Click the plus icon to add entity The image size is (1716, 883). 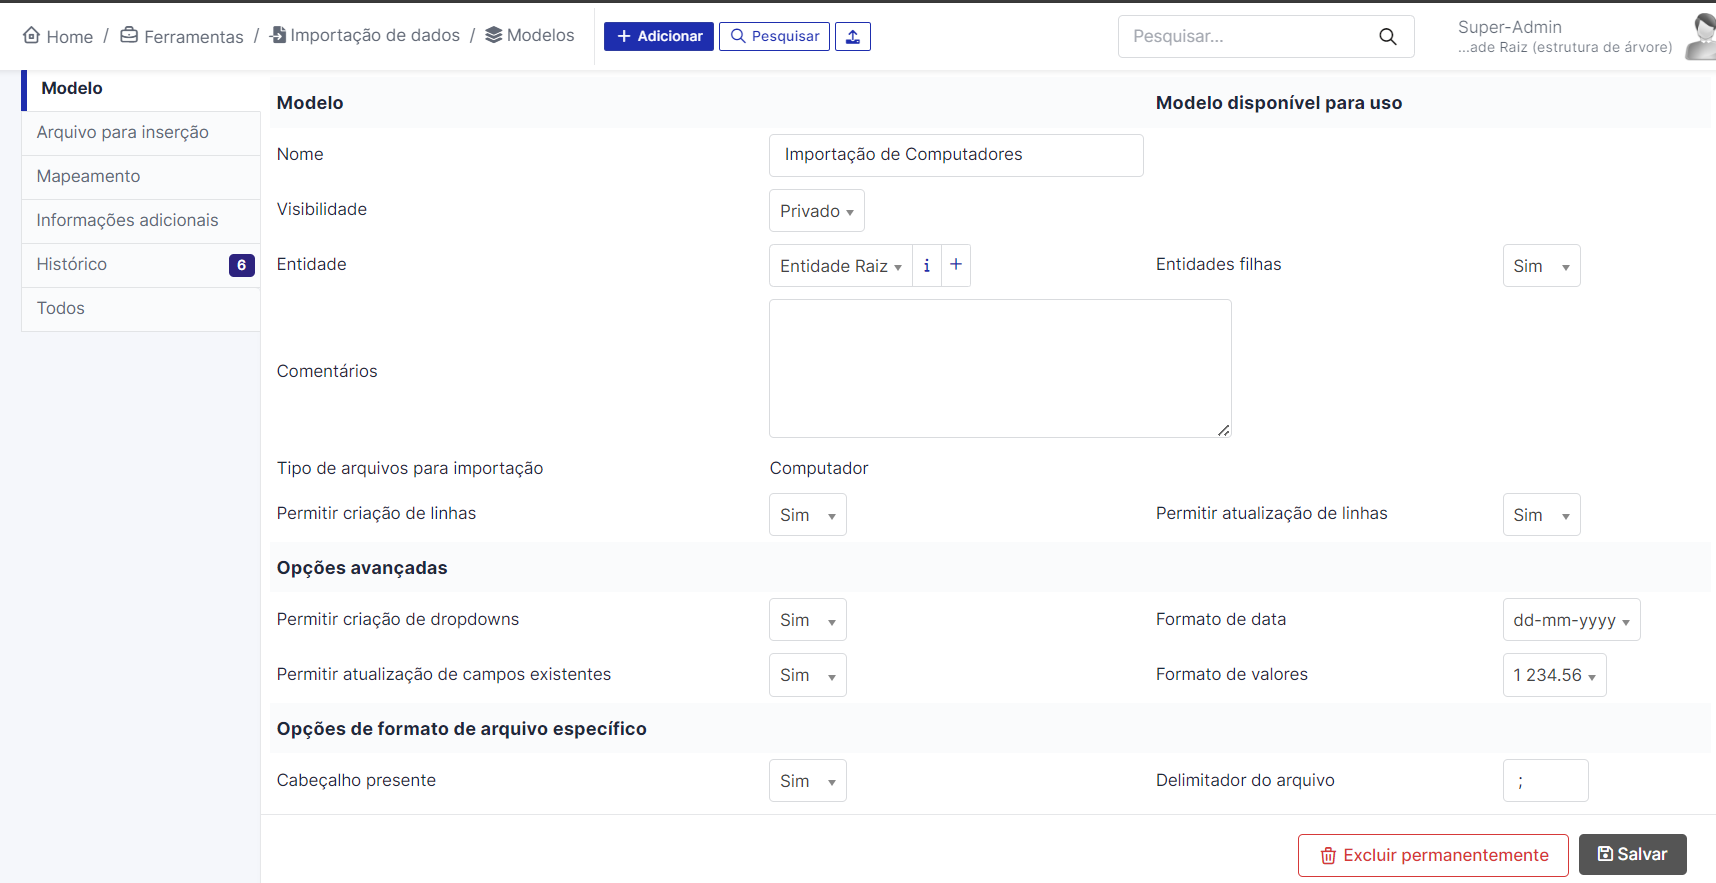point(956,265)
